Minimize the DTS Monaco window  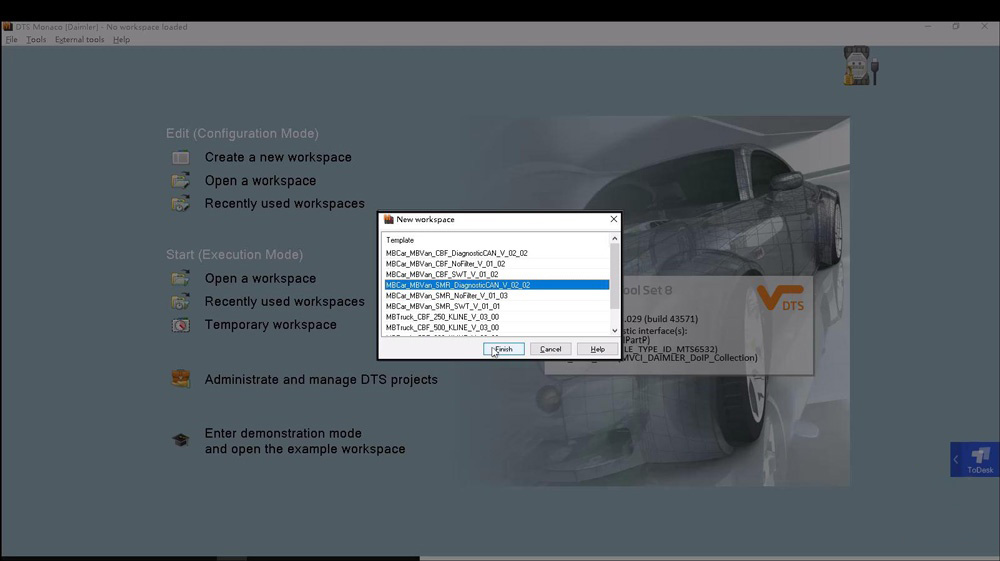point(928,27)
